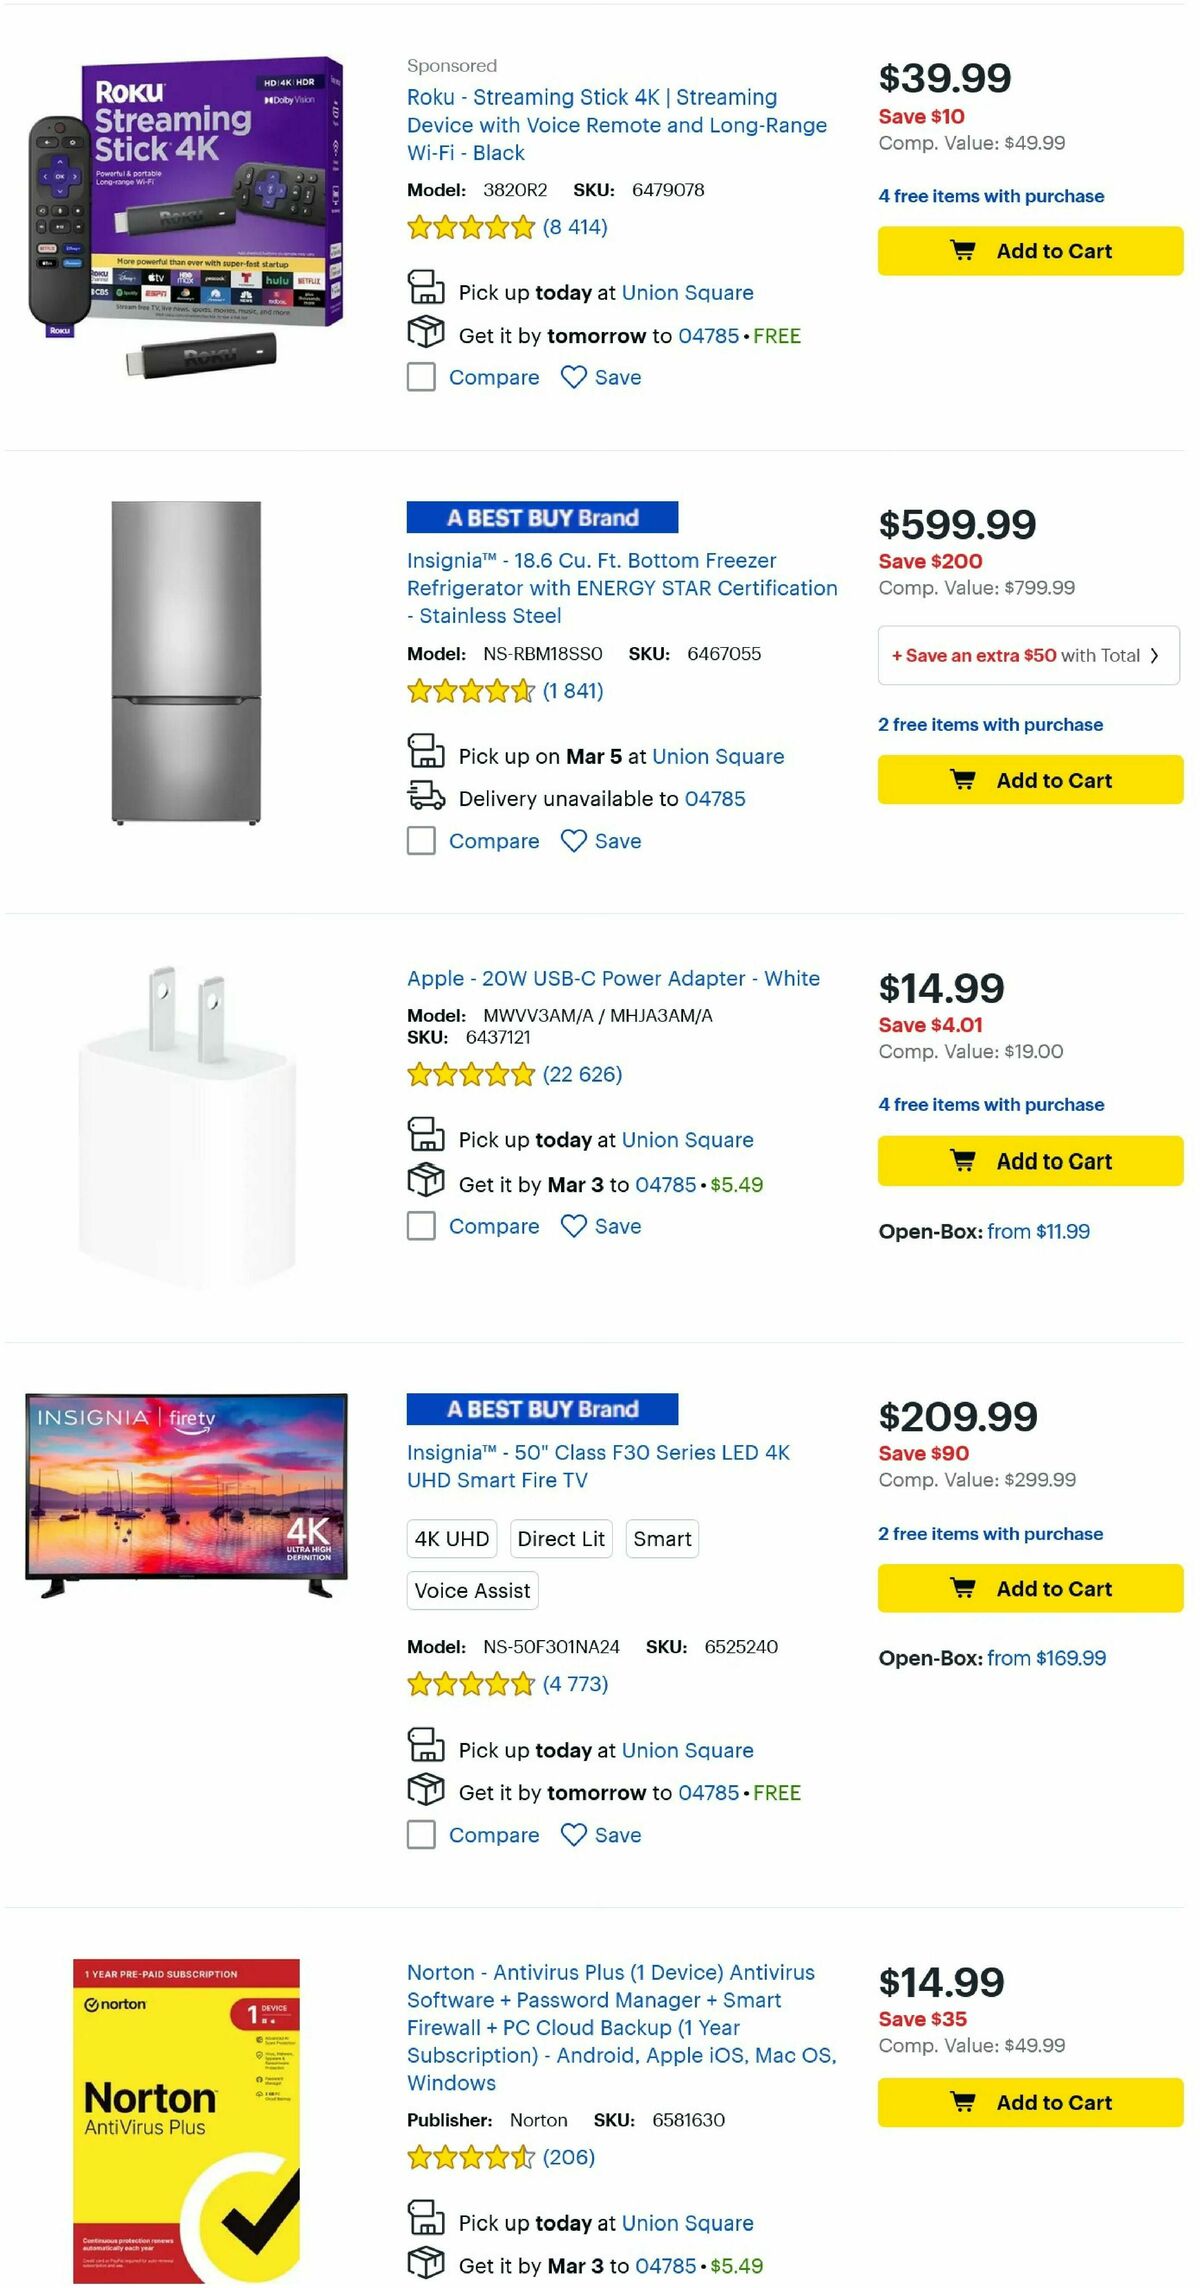
Task: Click the cart icon inside the refrigerator's Add to Cart
Action: (962, 780)
